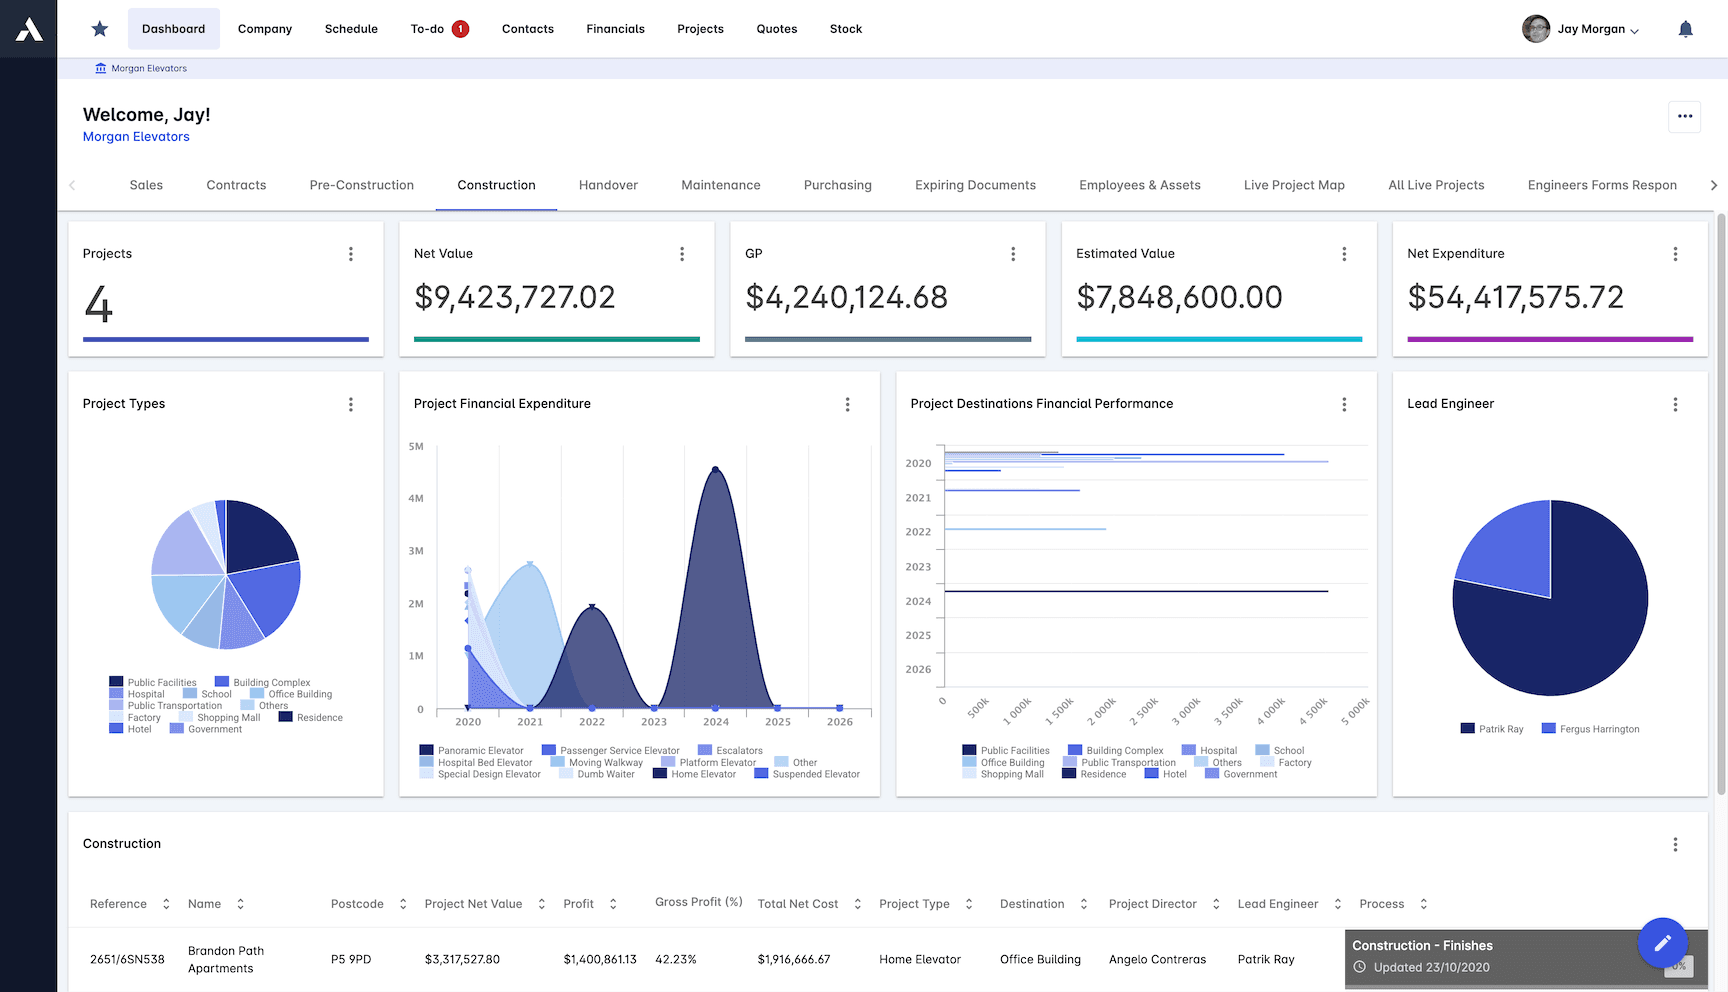Click the app logo in the top-left corner
Image resolution: width=1728 pixels, height=992 pixels.
point(27,28)
